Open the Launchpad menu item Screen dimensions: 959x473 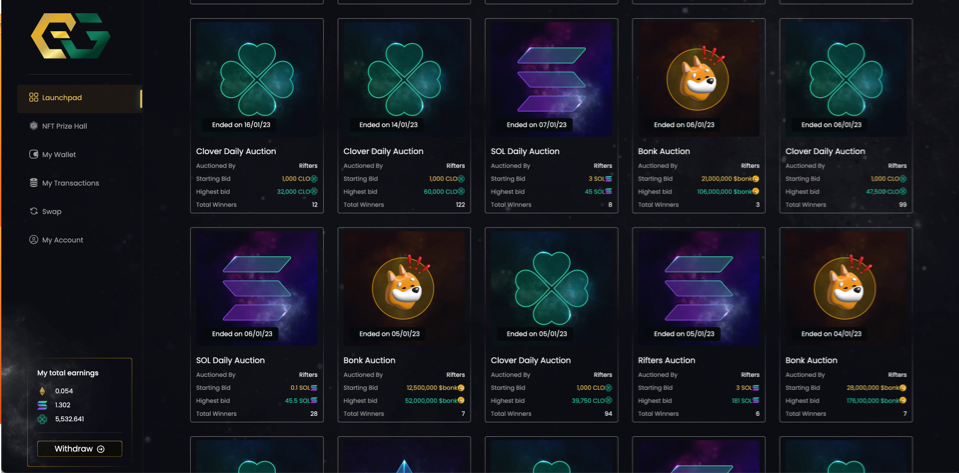(x=62, y=98)
